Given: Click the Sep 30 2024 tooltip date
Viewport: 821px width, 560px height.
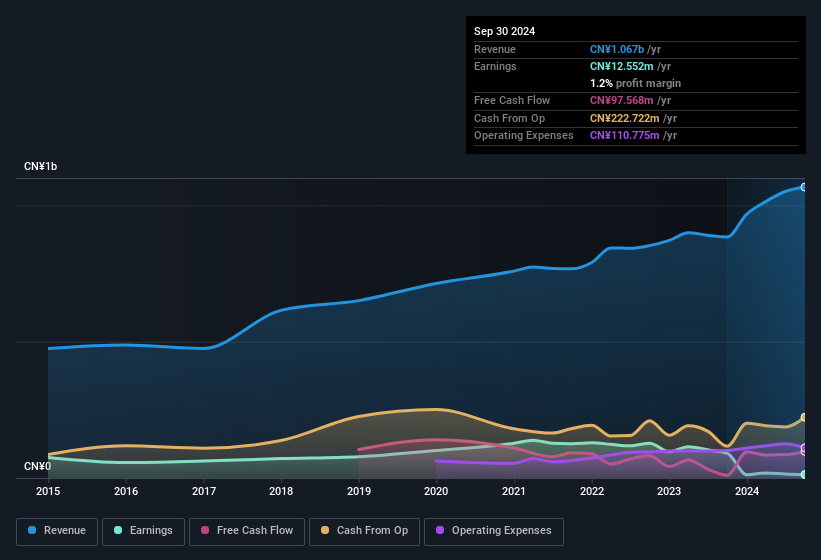Looking at the screenshot, I should coord(504,31).
